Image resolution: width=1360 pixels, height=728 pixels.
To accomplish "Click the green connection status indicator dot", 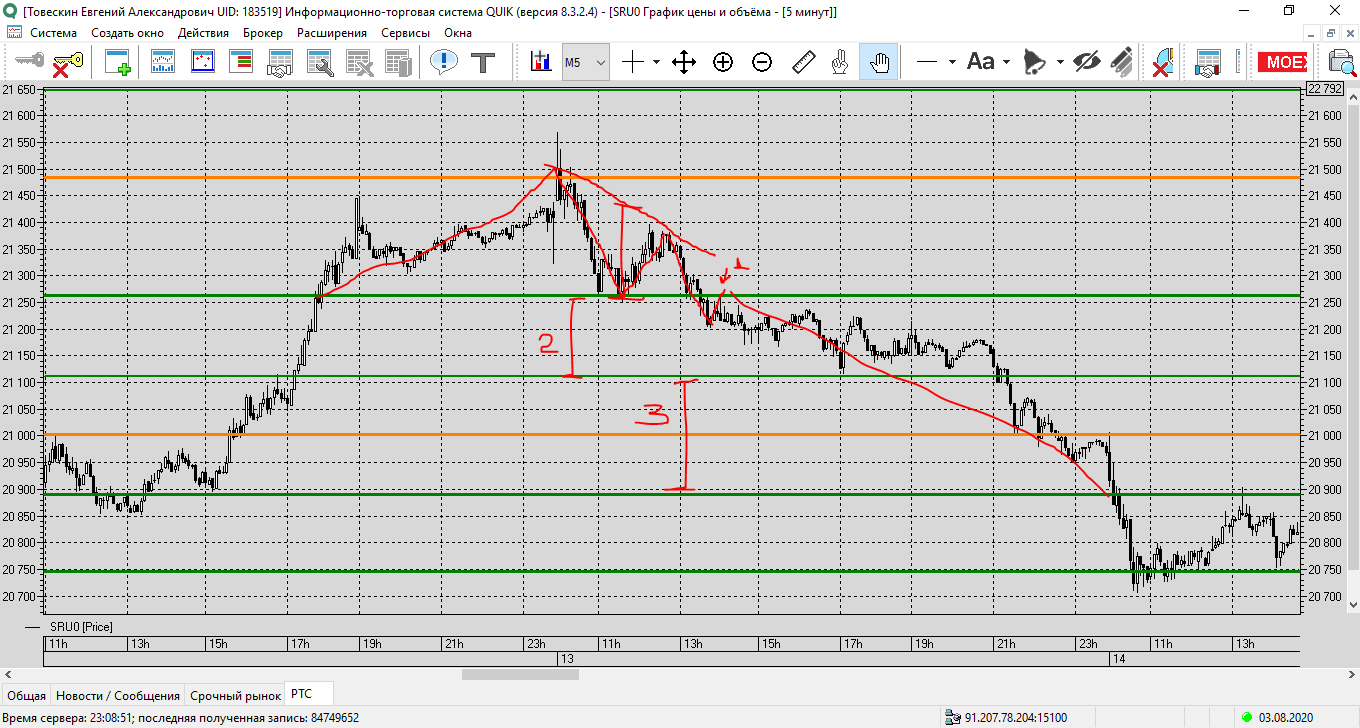I will click(1246, 717).
